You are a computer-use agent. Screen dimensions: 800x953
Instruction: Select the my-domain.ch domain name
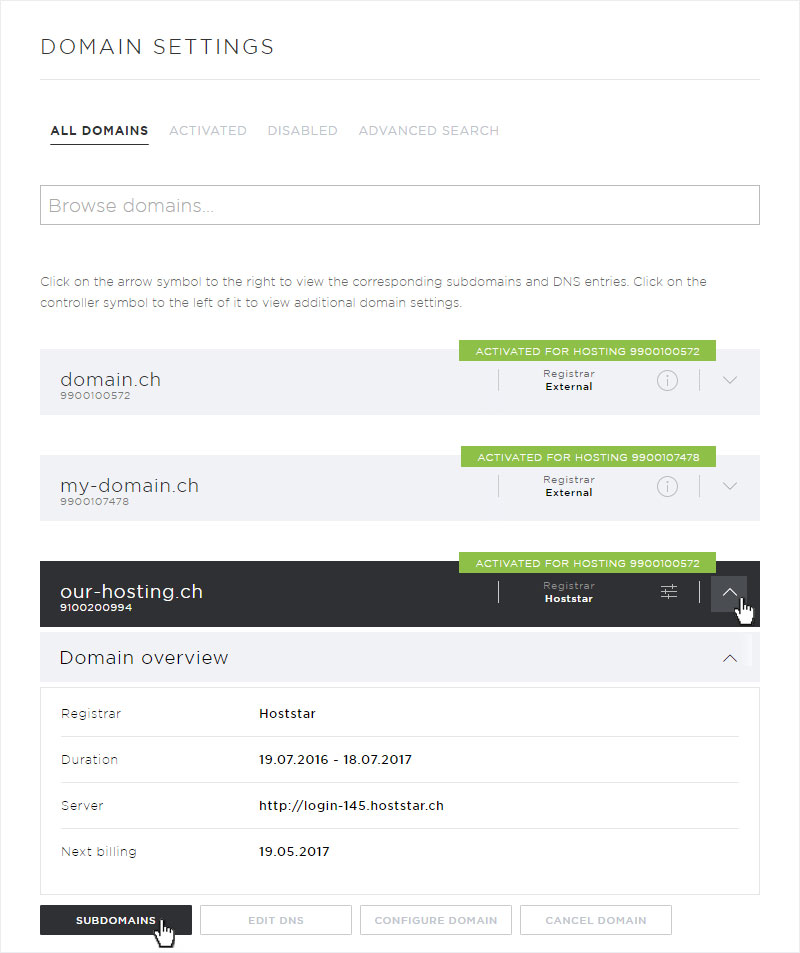tap(129, 486)
